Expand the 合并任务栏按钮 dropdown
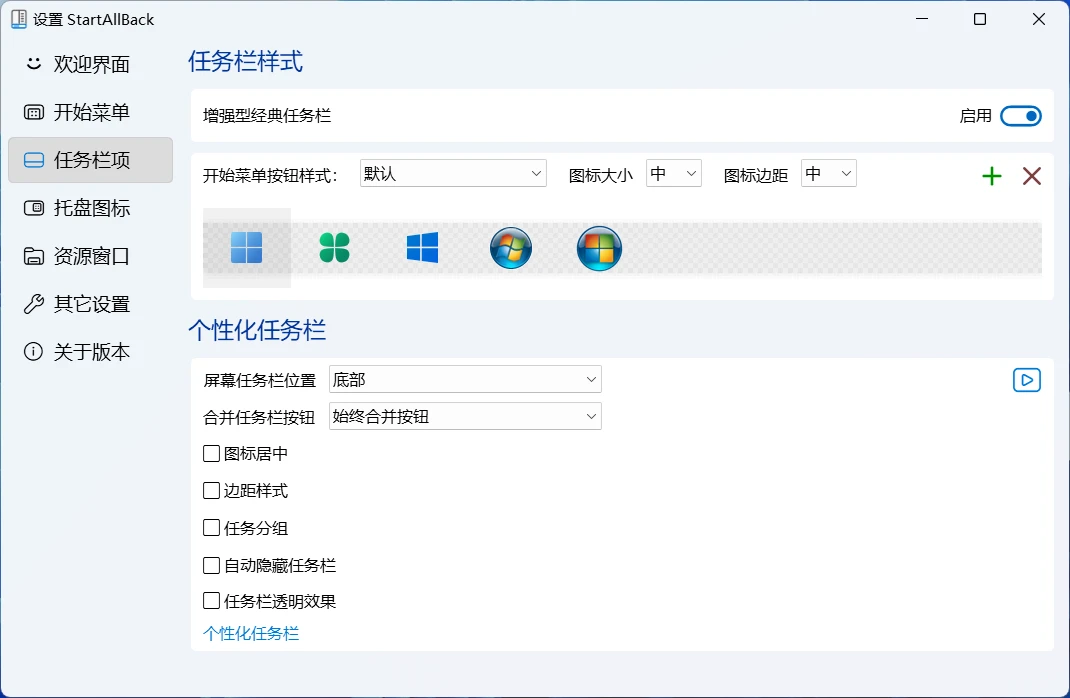The height and width of the screenshot is (698, 1070). [x=465, y=417]
